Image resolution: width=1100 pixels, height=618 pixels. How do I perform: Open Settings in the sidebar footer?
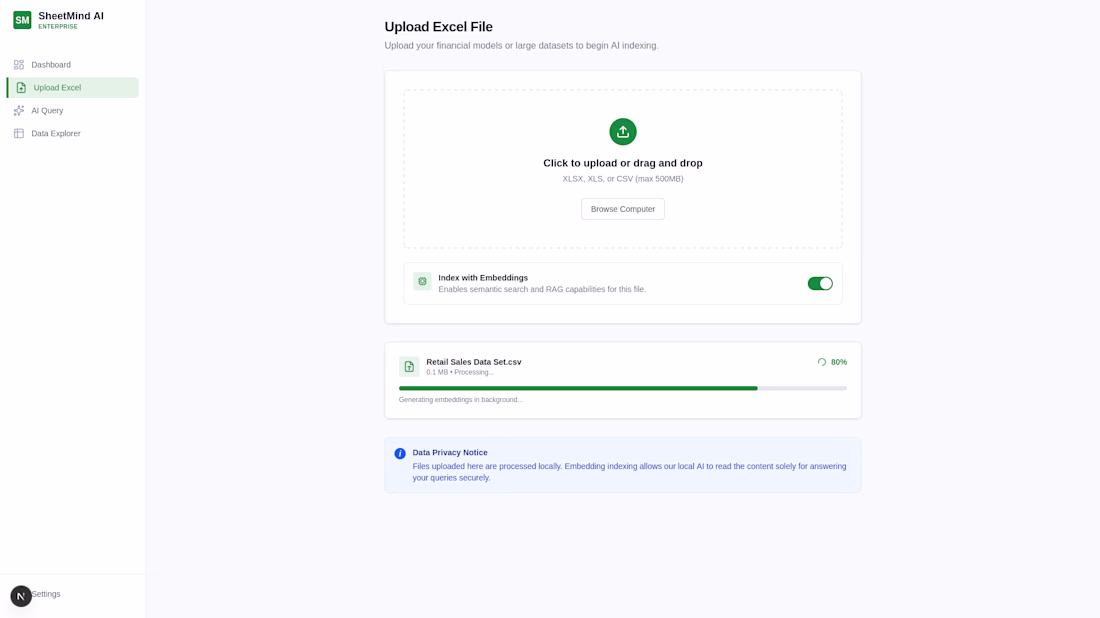coord(46,594)
